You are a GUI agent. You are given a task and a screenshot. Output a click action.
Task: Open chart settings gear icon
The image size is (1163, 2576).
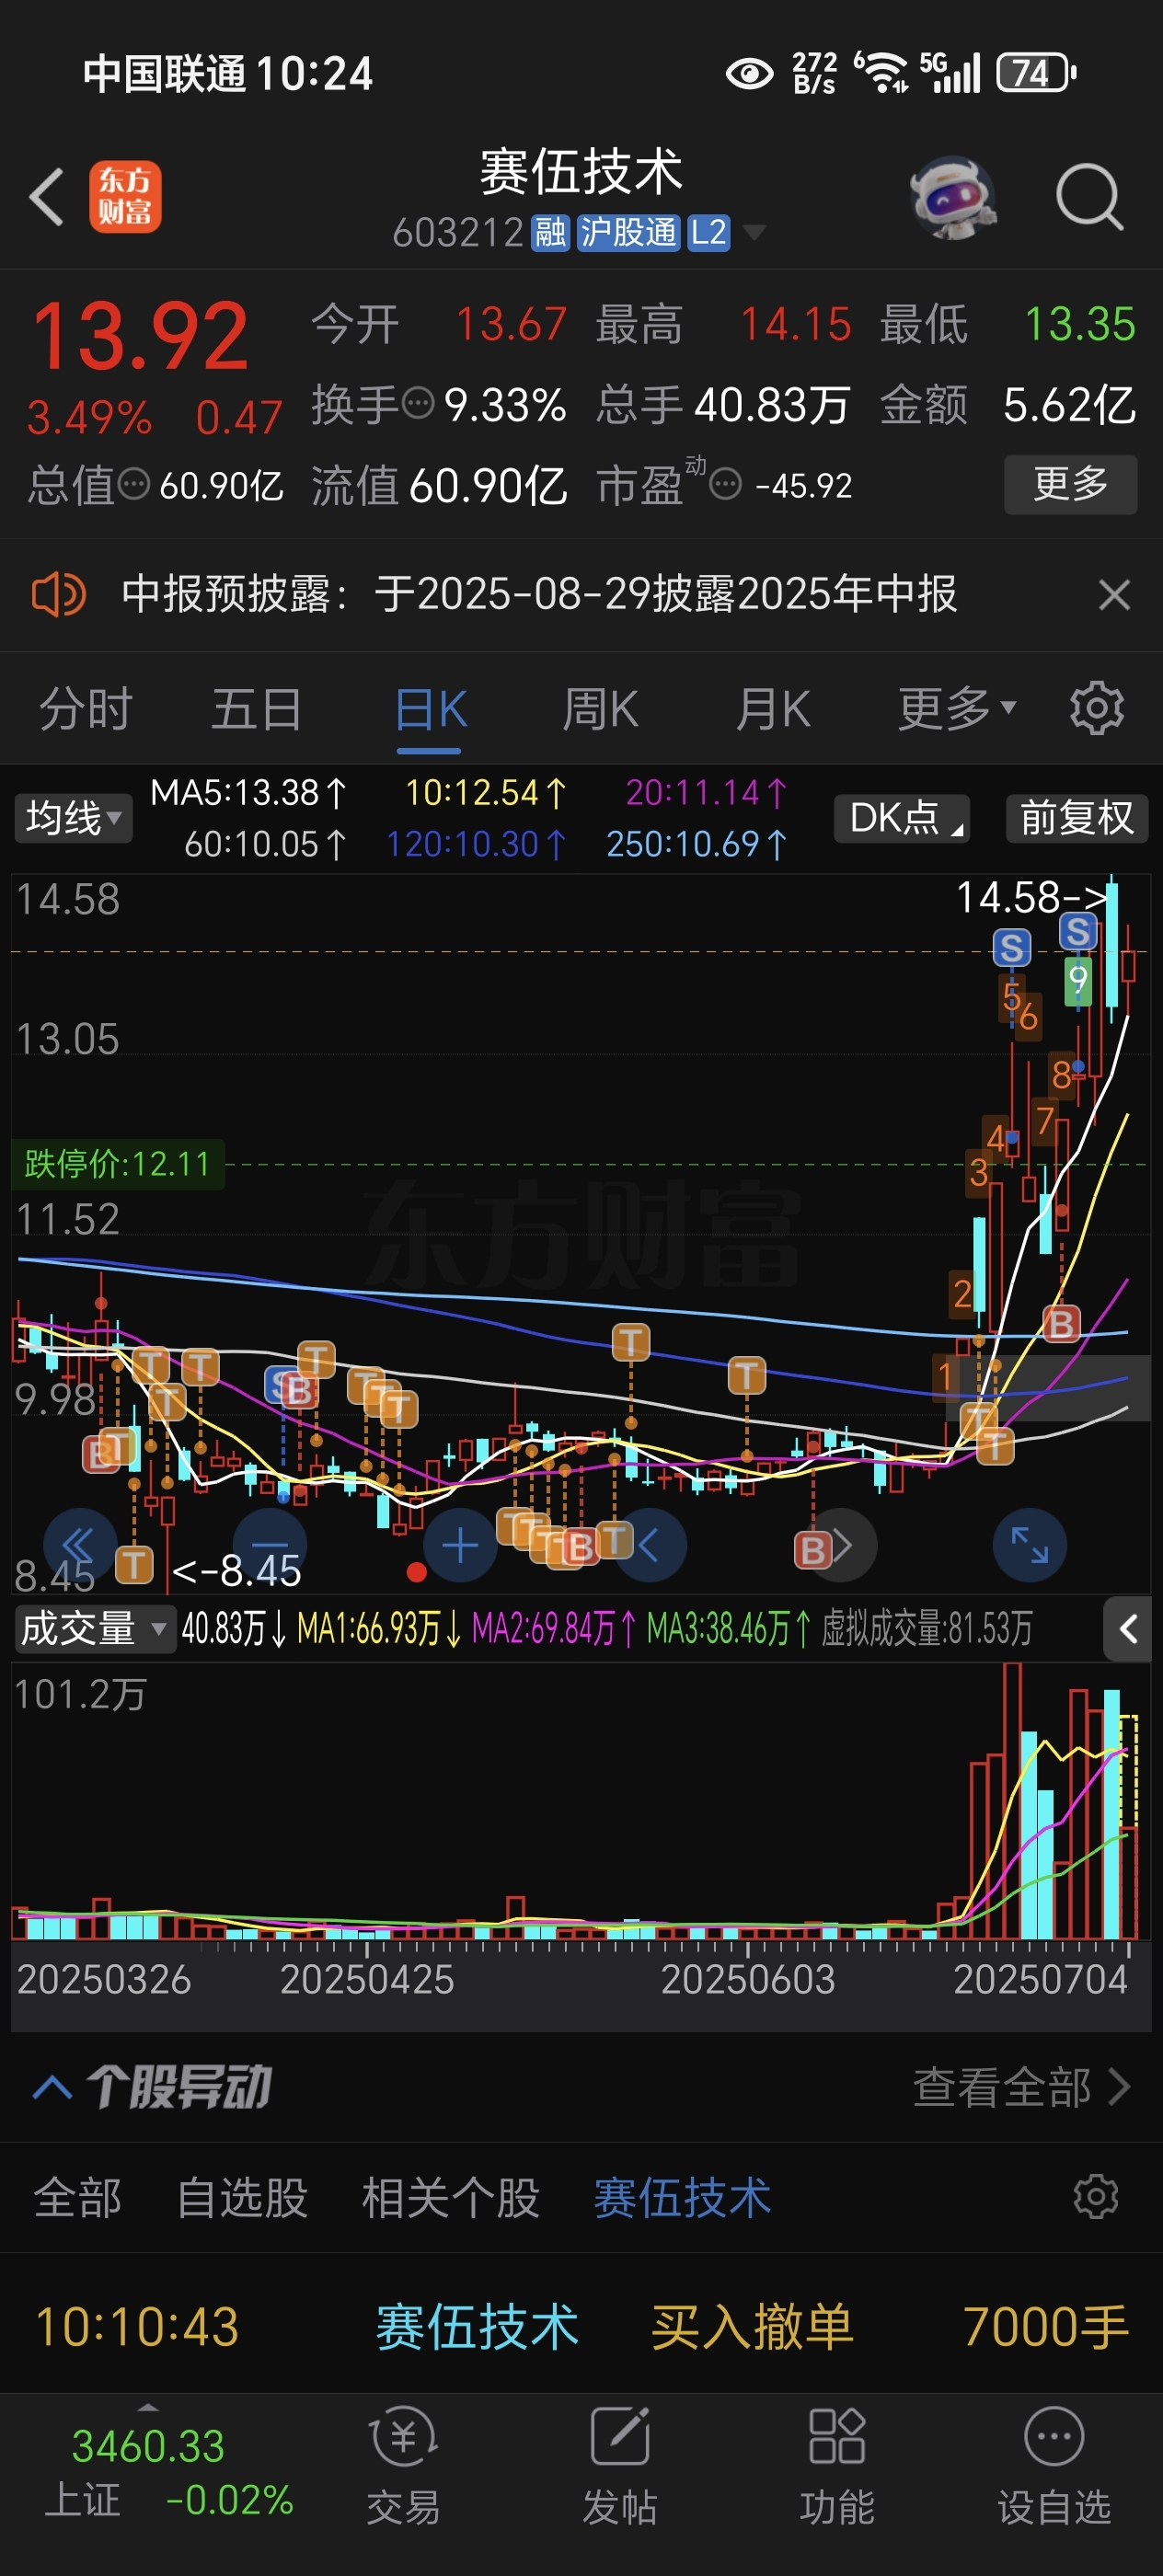(x=1097, y=709)
